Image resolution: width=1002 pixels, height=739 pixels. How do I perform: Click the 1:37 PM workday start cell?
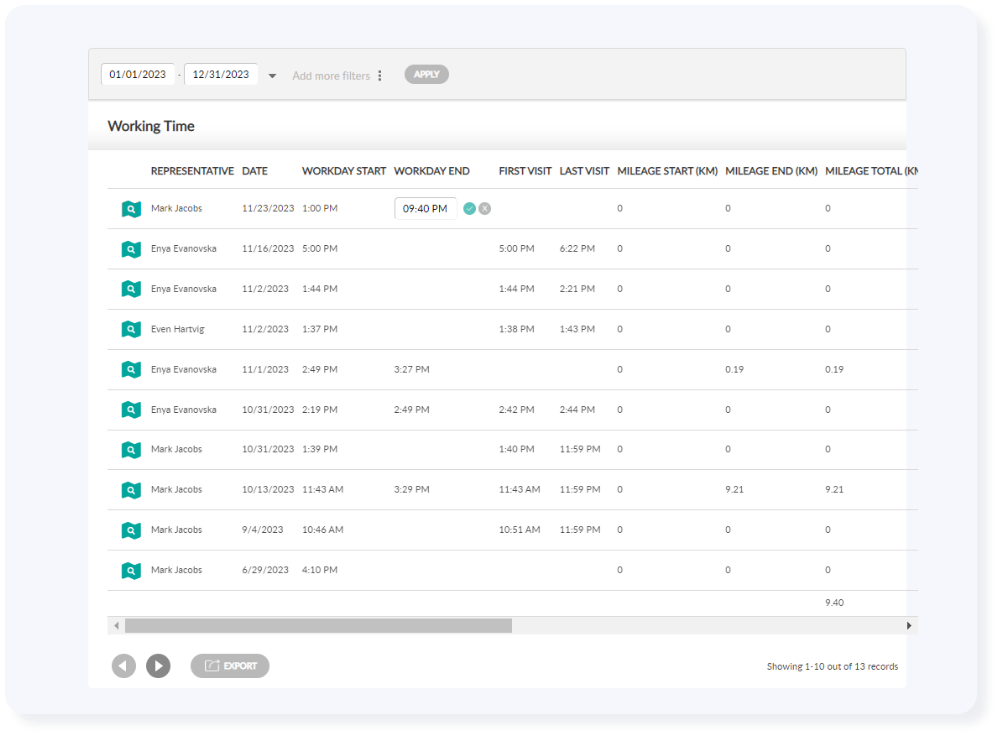320,329
